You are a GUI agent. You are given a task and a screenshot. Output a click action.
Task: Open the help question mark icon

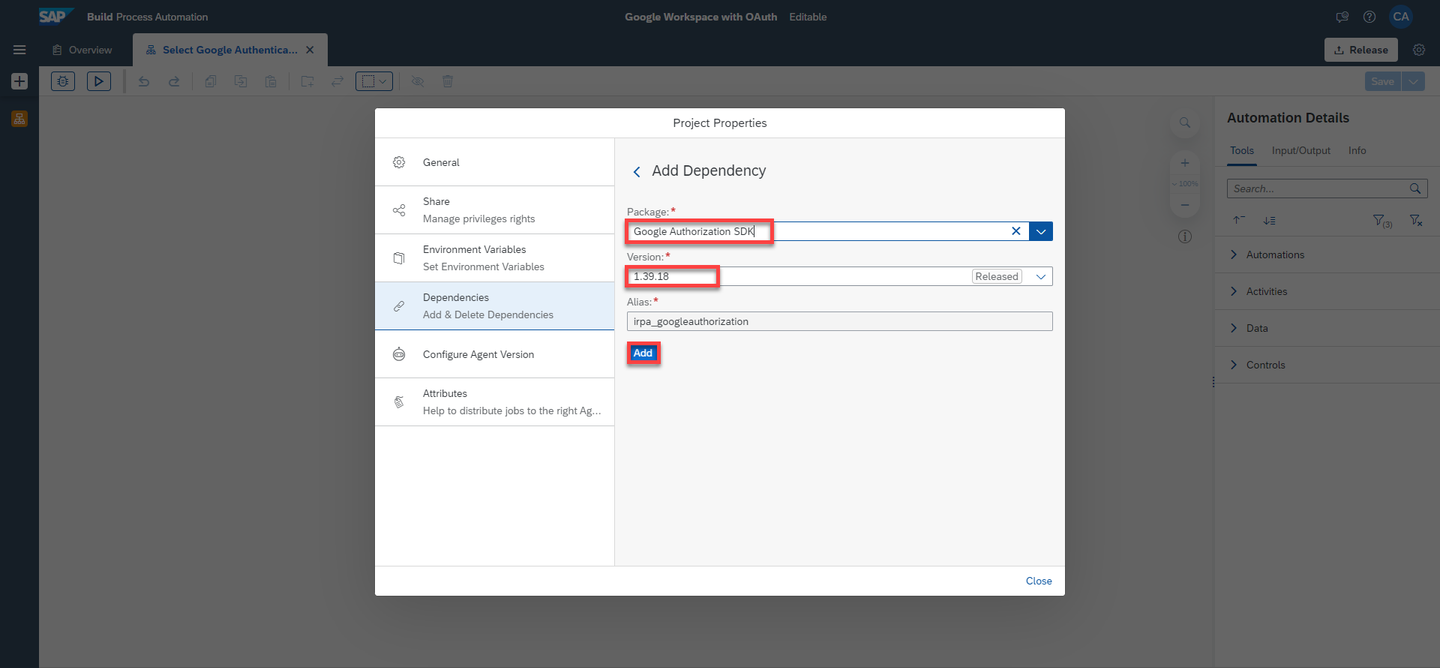point(1369,17)
